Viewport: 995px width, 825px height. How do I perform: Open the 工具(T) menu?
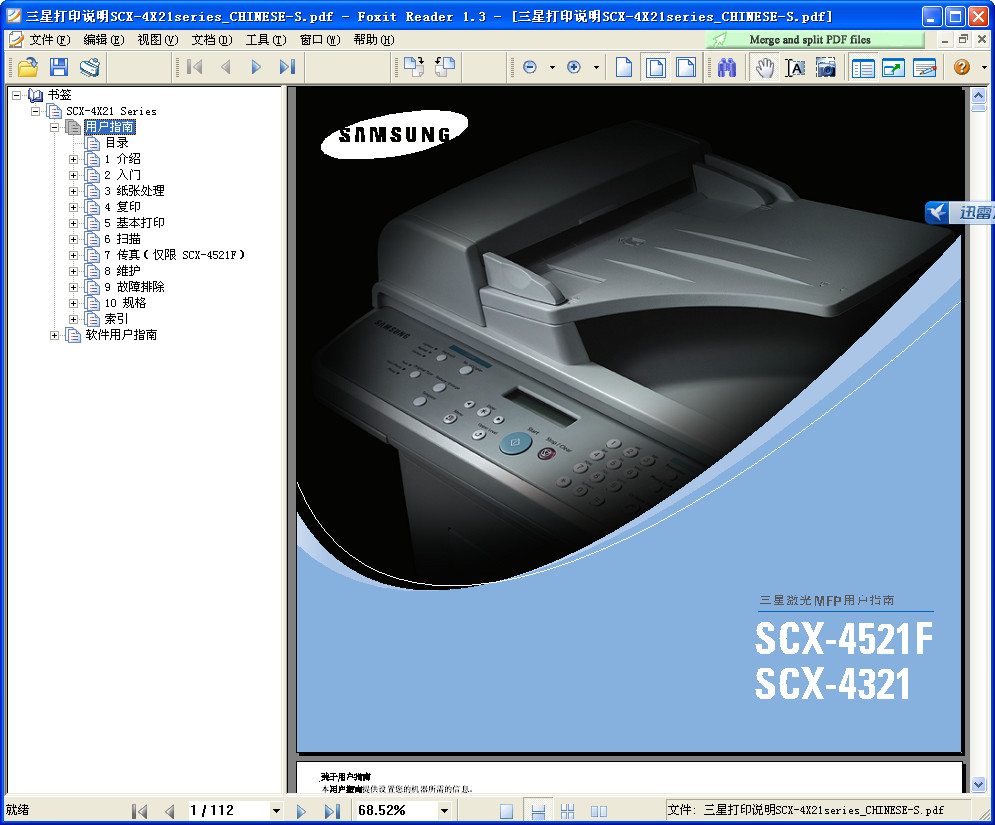(x=265, y=40)
